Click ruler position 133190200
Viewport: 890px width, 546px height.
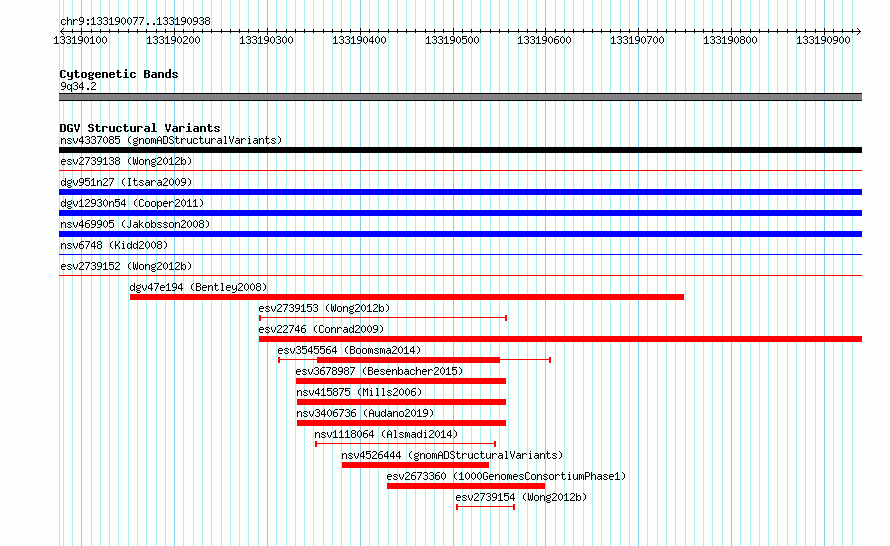click(x=173, y=40)
